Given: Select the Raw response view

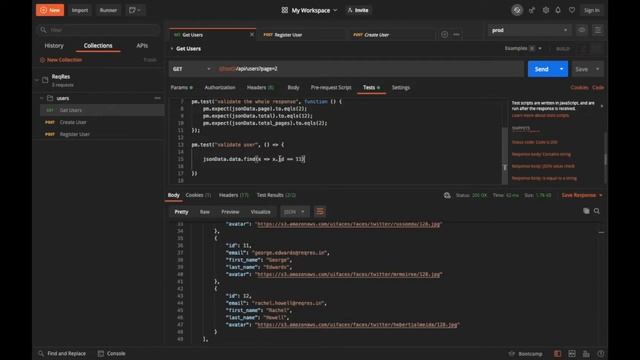Looking at the screenshot, I should [x=204, y=212].
